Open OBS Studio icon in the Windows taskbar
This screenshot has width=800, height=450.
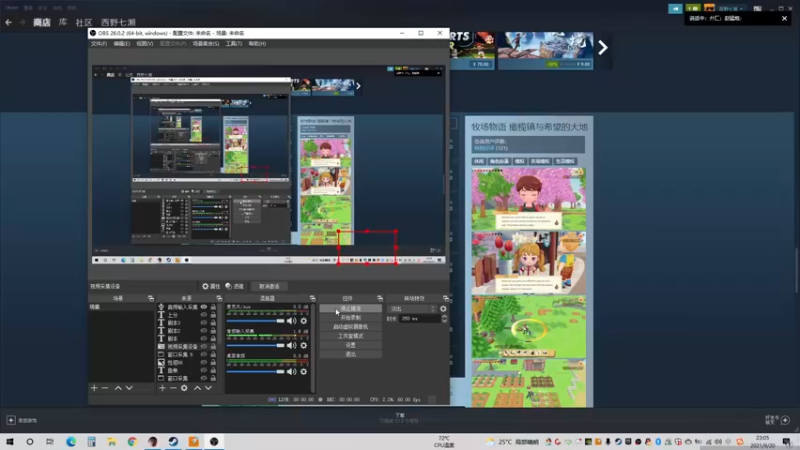coord(214,441)
